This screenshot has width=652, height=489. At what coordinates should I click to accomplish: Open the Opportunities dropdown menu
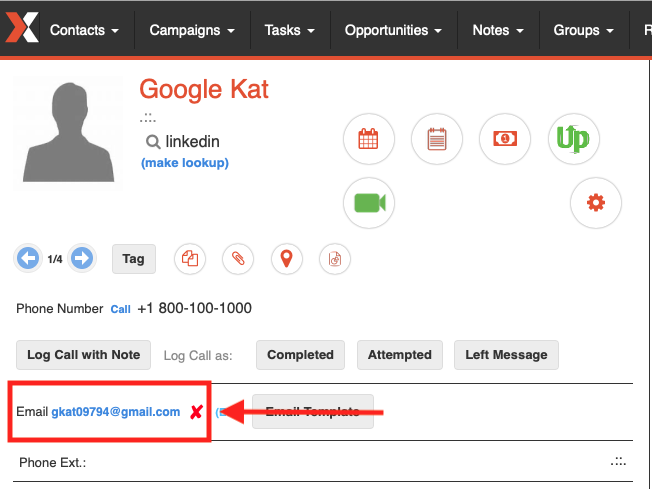coord(393,30)
